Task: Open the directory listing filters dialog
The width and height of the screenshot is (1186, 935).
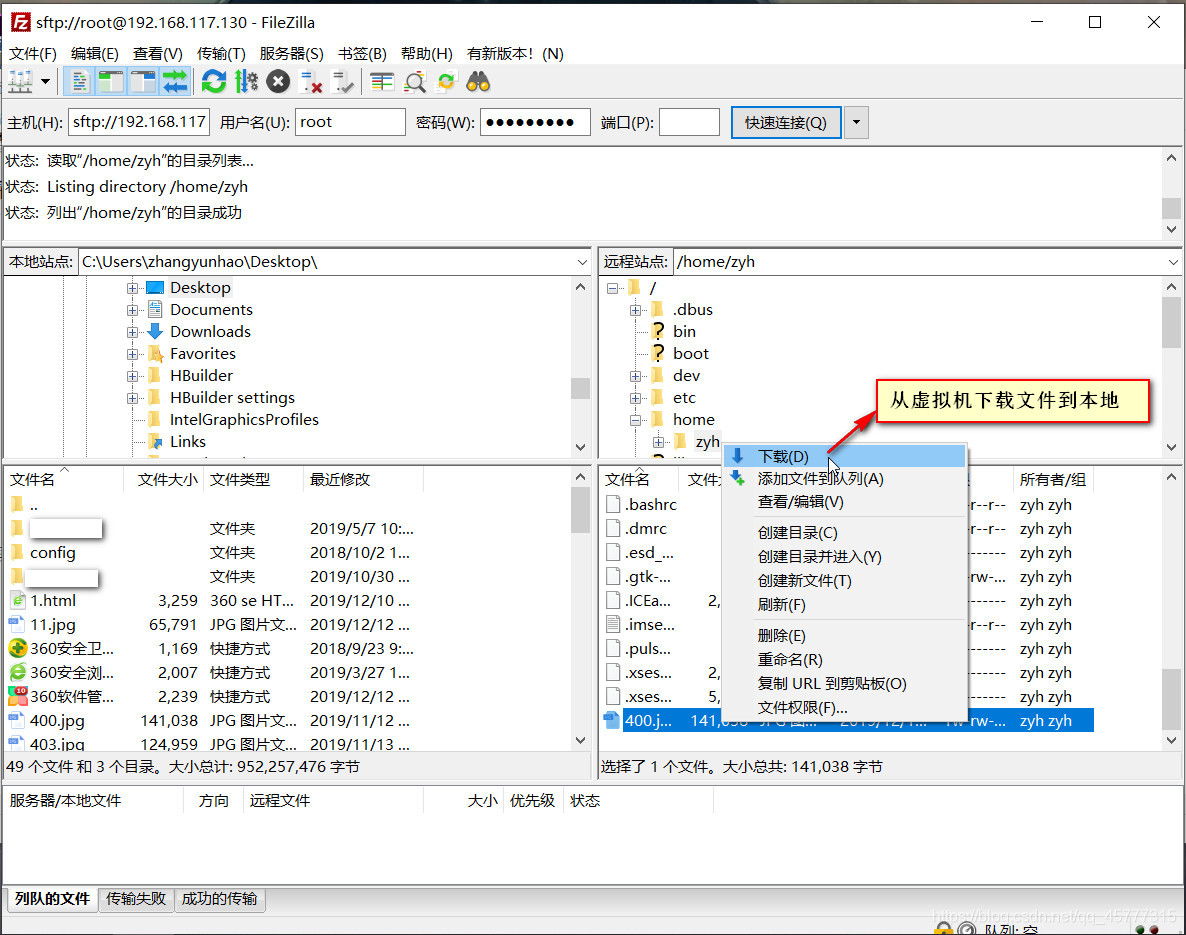Action: point(382,82)
